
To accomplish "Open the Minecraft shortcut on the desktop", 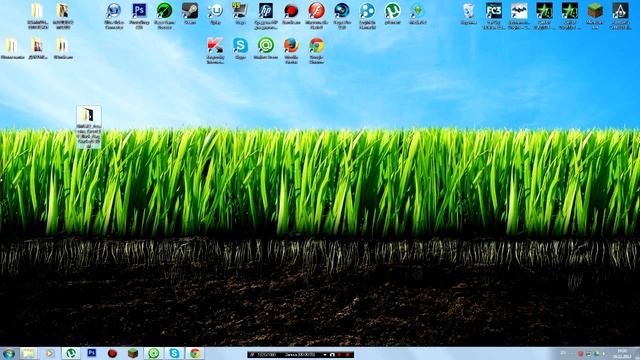I will click(x=595, y=11).
